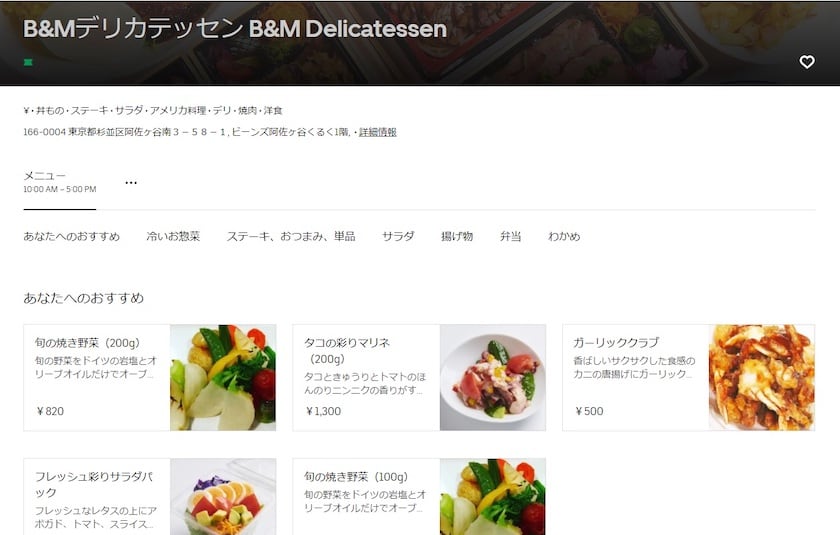This screenshot has width=840, height=535.
Task: Click the green badge icon under title
Action: (x=28, y=63)
